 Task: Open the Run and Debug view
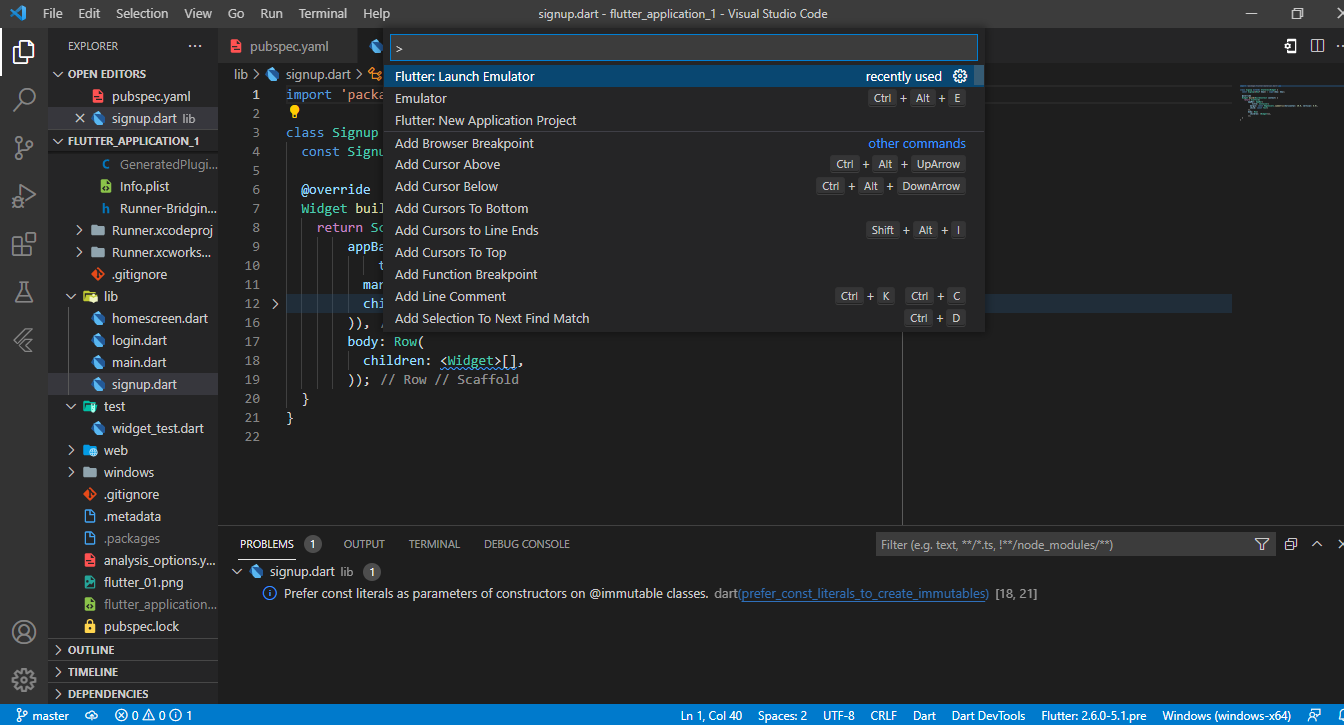24,196
